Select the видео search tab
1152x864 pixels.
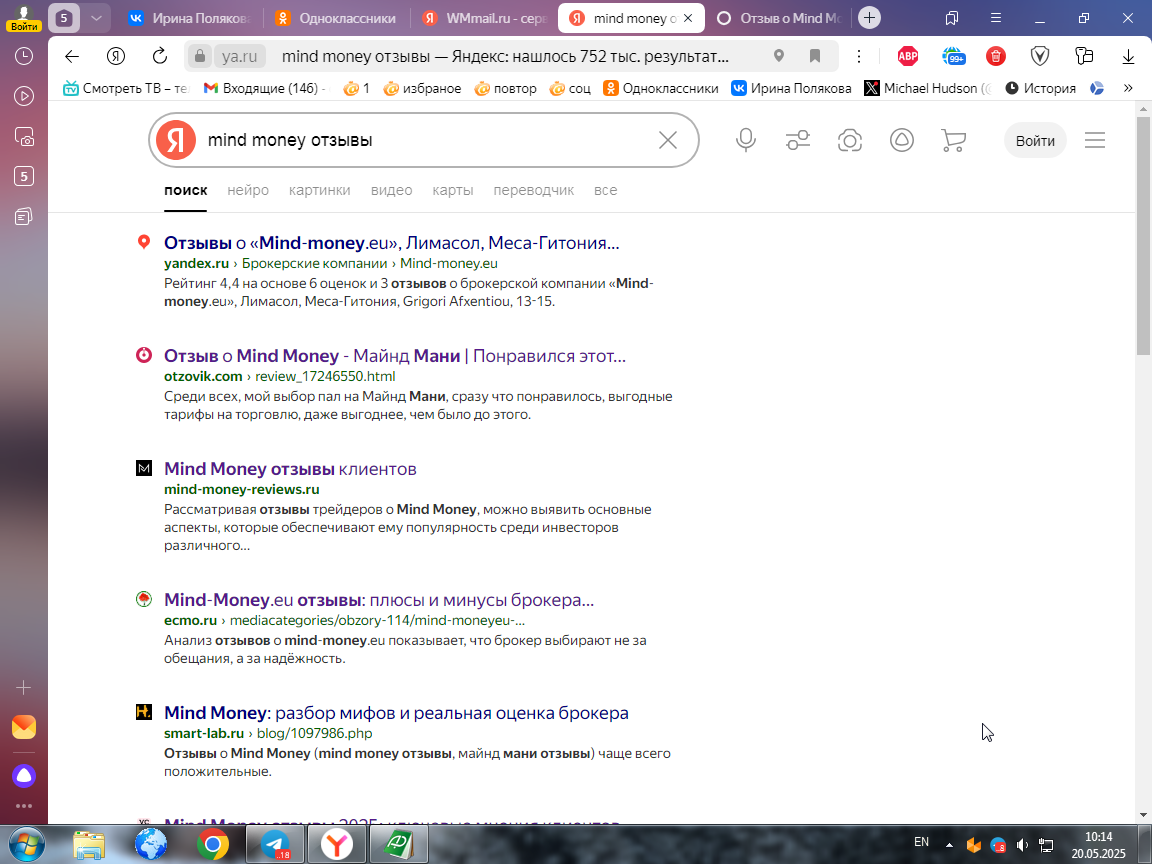(392, 190)
